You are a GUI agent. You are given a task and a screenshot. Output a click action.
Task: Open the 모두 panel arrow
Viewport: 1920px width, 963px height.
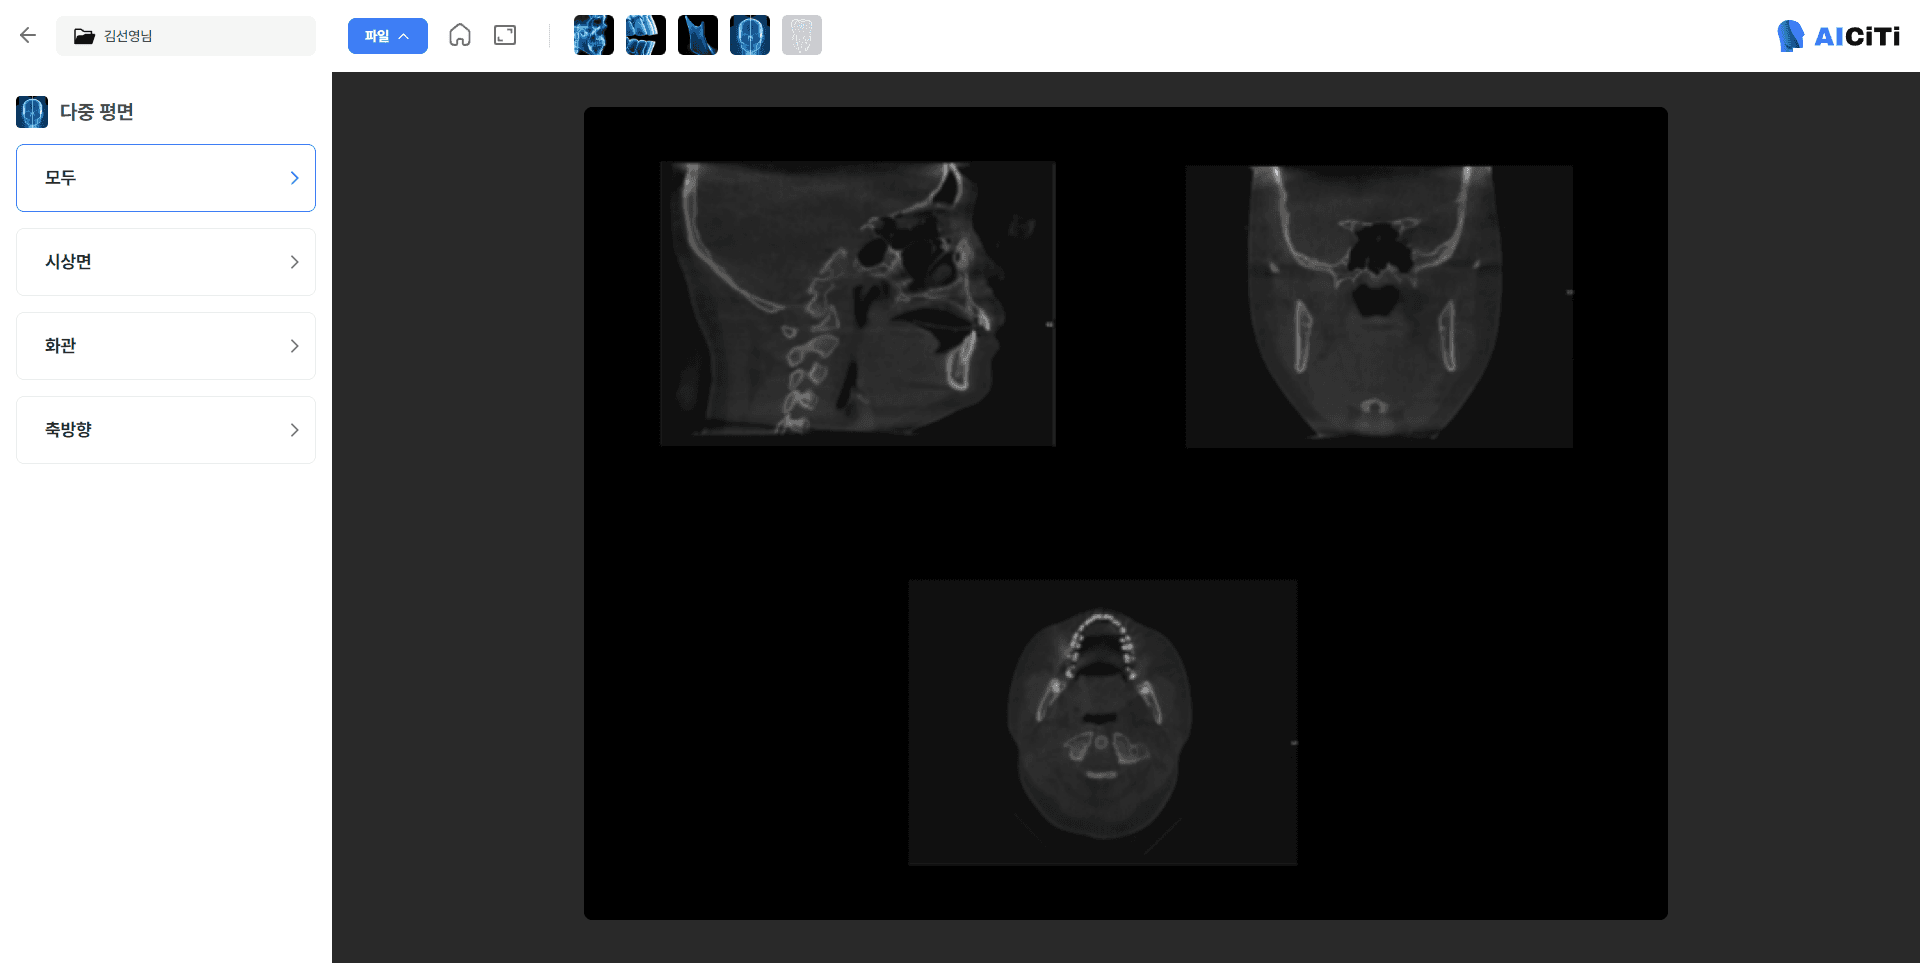click(x=294, y=178)
